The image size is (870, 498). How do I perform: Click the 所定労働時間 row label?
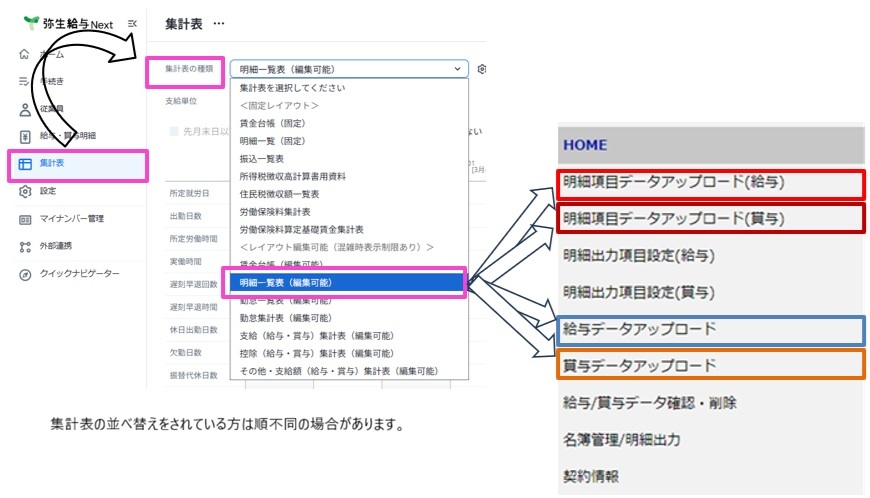[193, 238]
